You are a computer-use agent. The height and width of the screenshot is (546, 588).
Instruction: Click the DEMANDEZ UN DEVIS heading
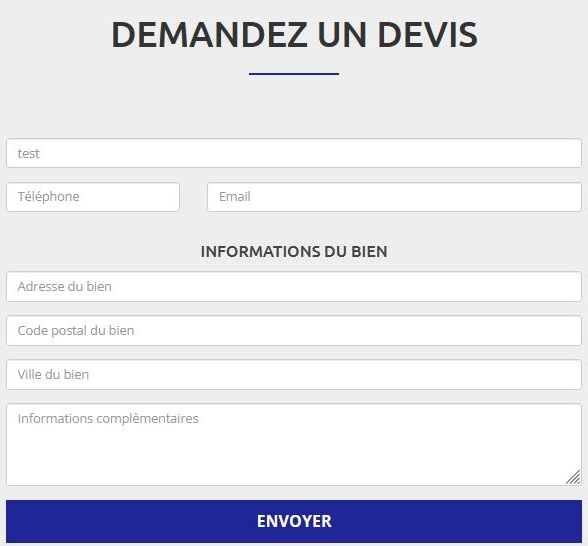coord(294,34)
